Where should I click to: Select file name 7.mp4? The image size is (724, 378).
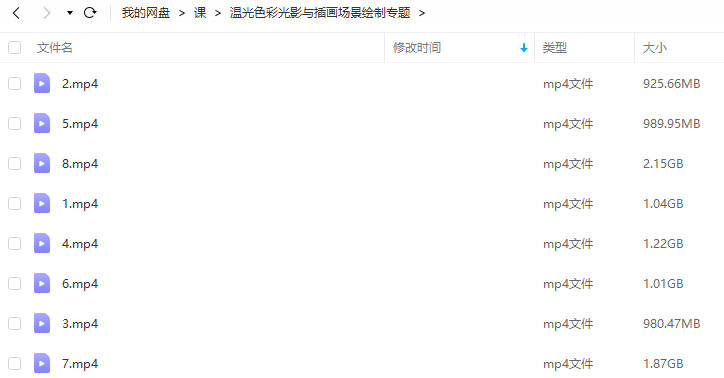(x=80, y=364)
